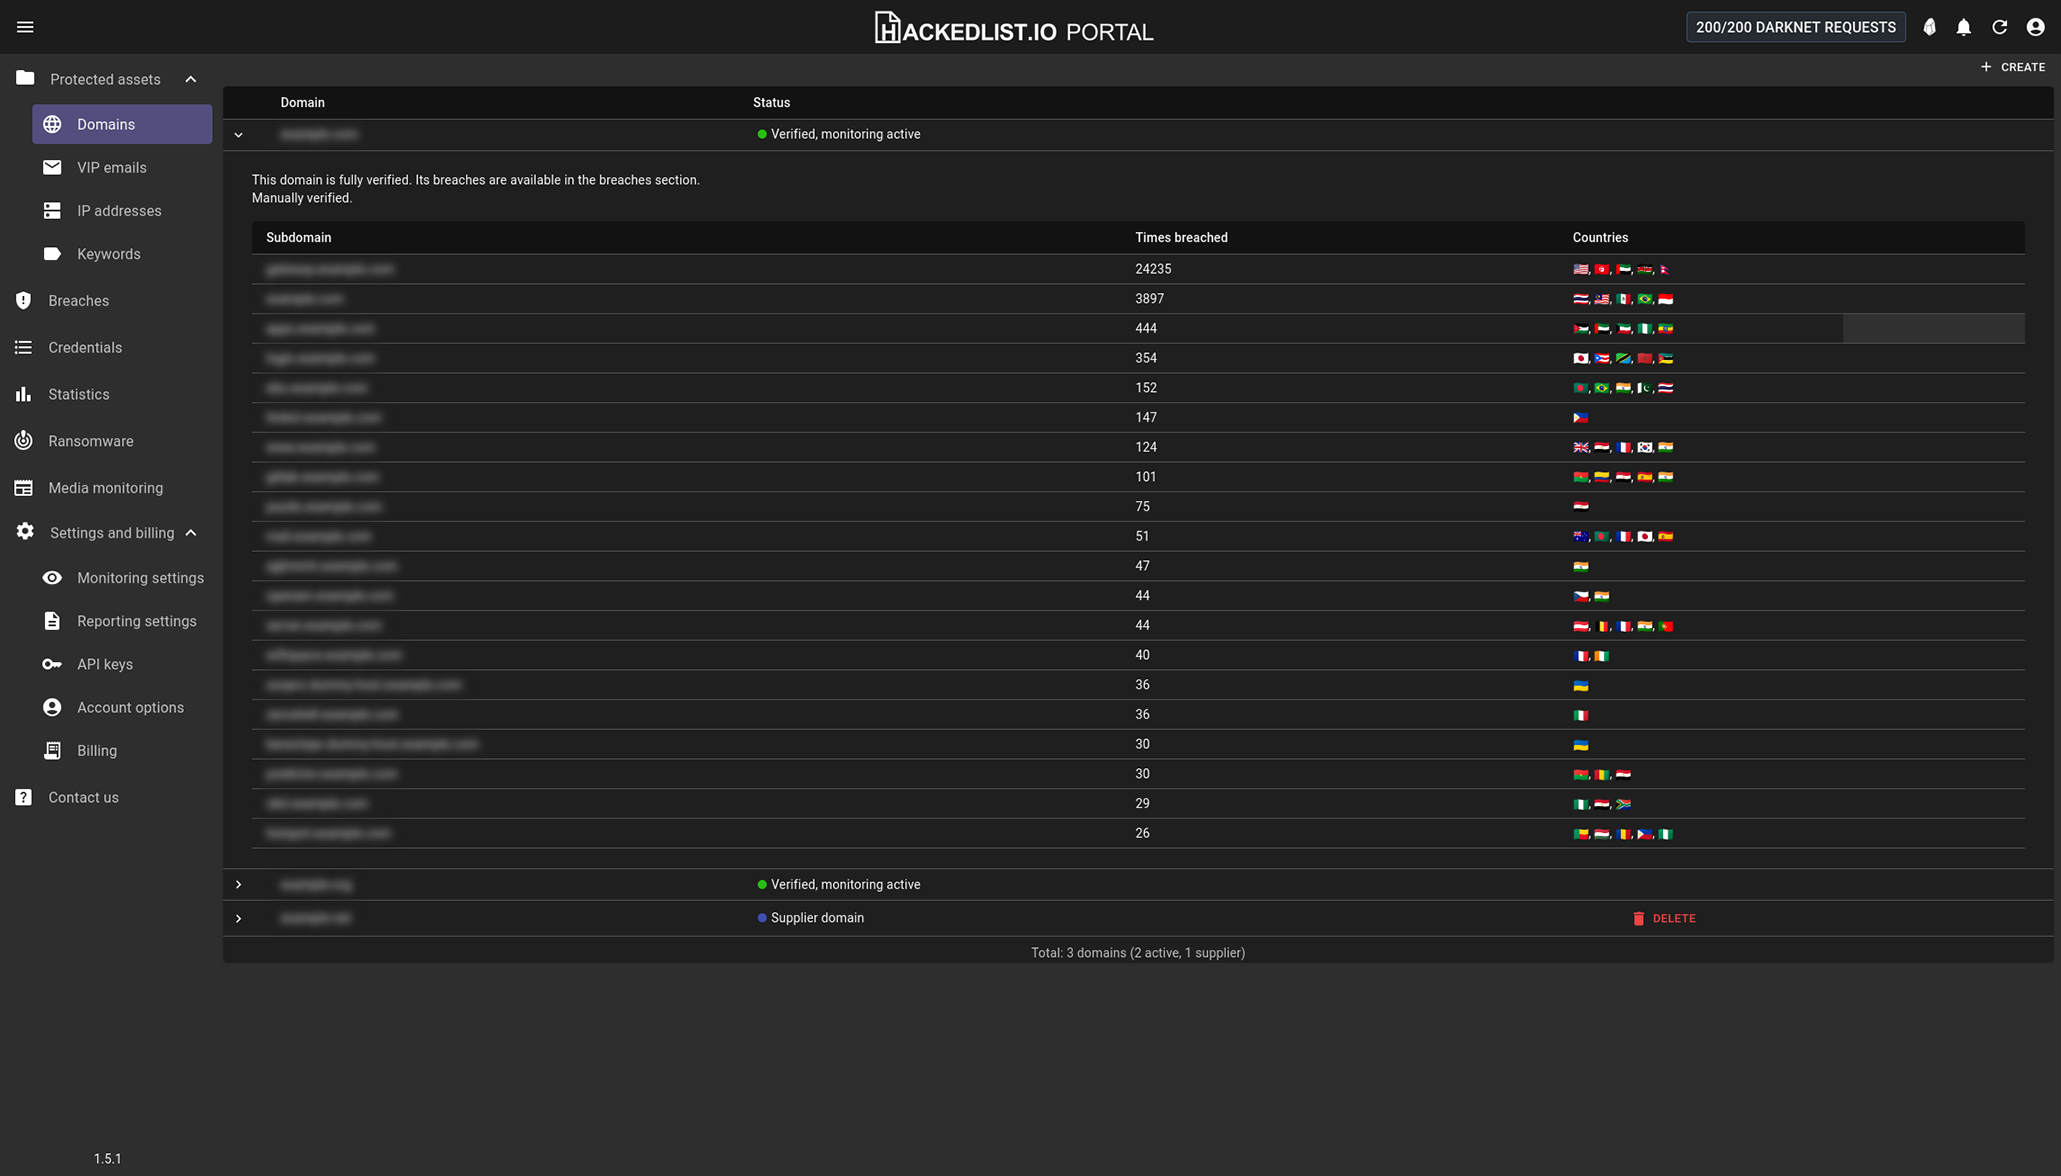Viewport: 2061px width, 1176px height.
Task: Open the Breaches section
Action: pos(78,300)
